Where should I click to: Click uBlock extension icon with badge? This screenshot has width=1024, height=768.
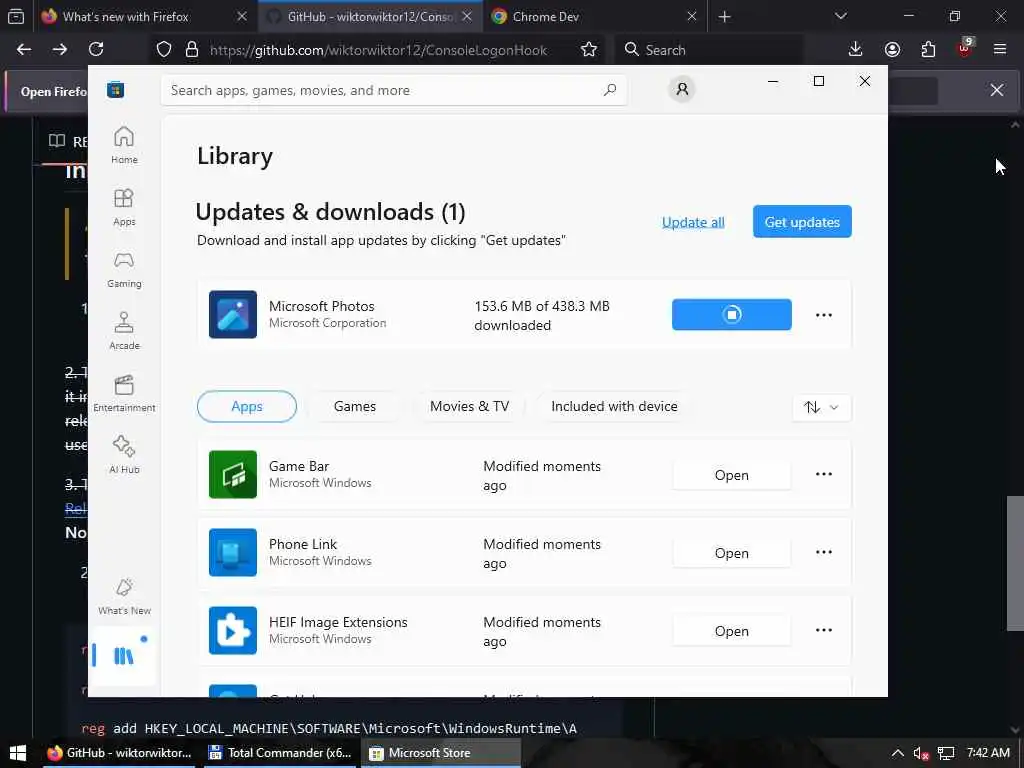tap(965, 48)
